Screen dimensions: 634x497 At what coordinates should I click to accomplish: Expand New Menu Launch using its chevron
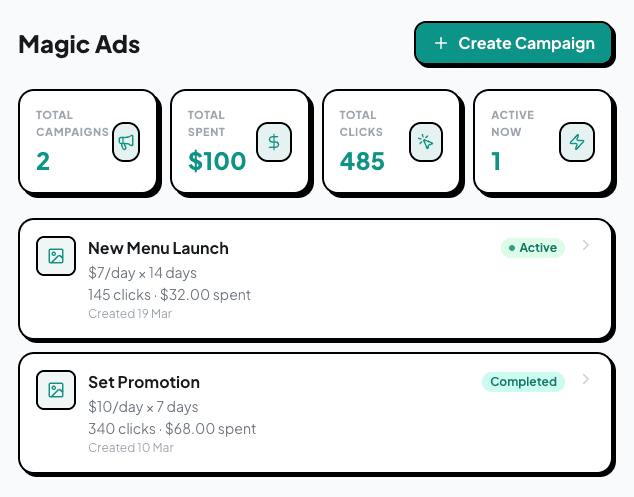coord(586,246)
